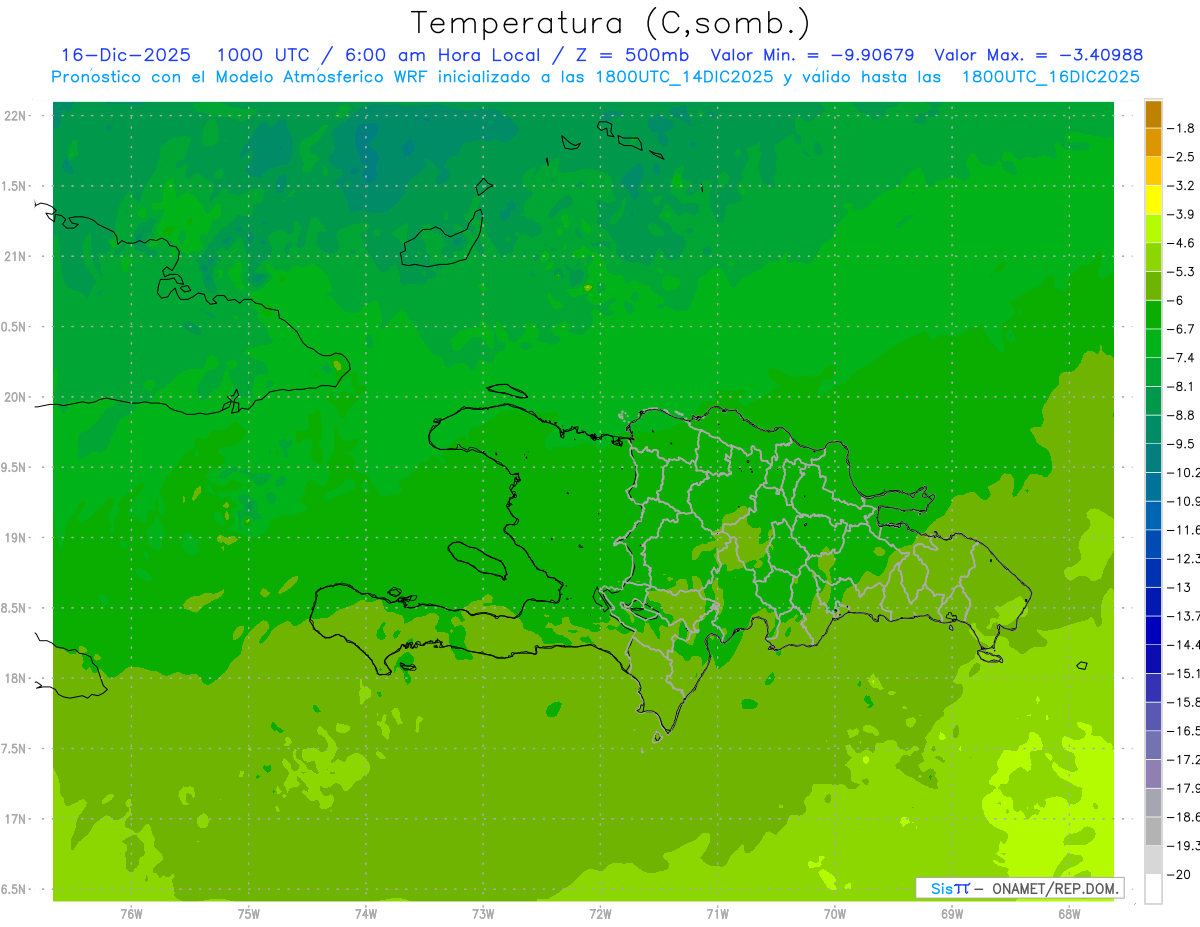1200x927 pixels.
Task: Click the '1000 UTC / 6:00 am Hora Local' text
Action: tap(378, 56)
